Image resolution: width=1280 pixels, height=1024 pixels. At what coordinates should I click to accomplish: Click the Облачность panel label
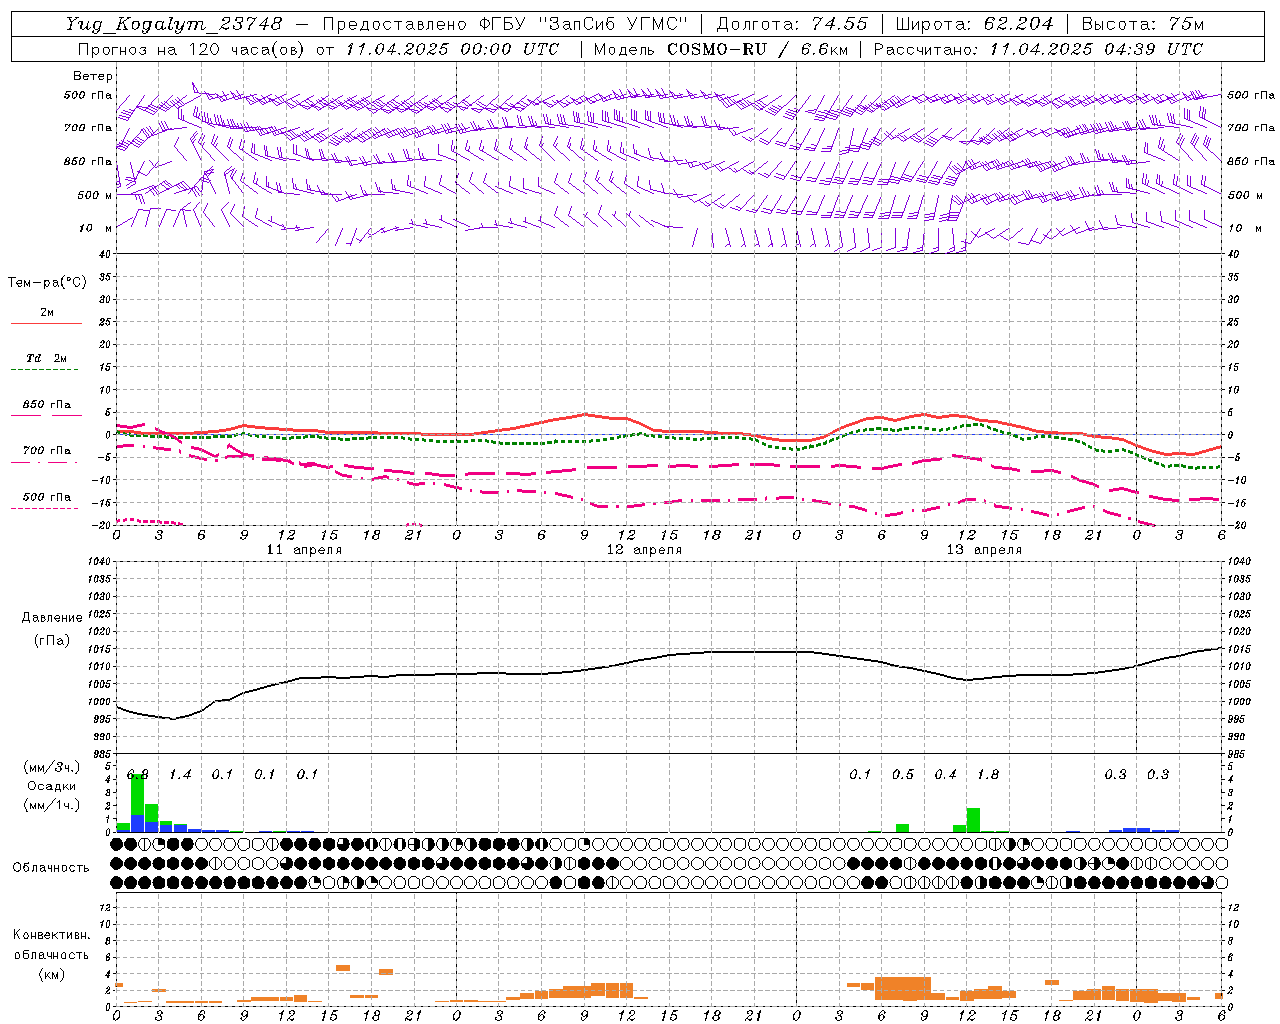51,868
